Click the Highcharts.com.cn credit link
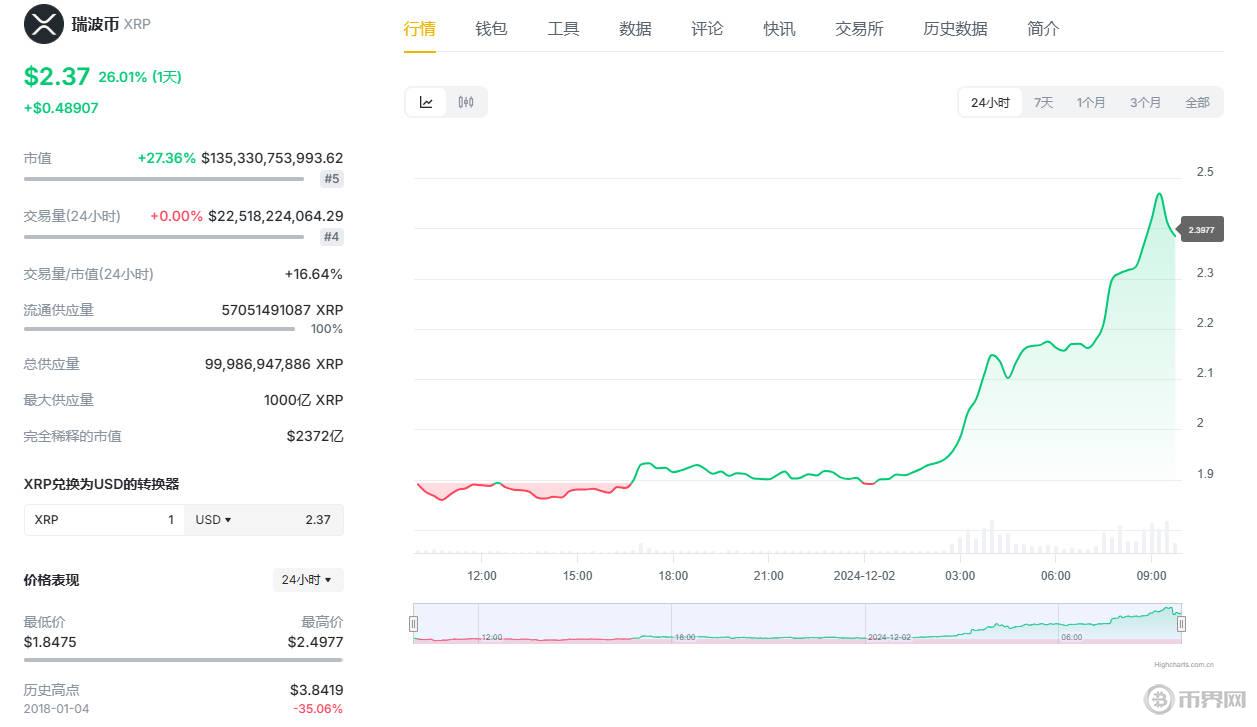 tap(1184, 664)
